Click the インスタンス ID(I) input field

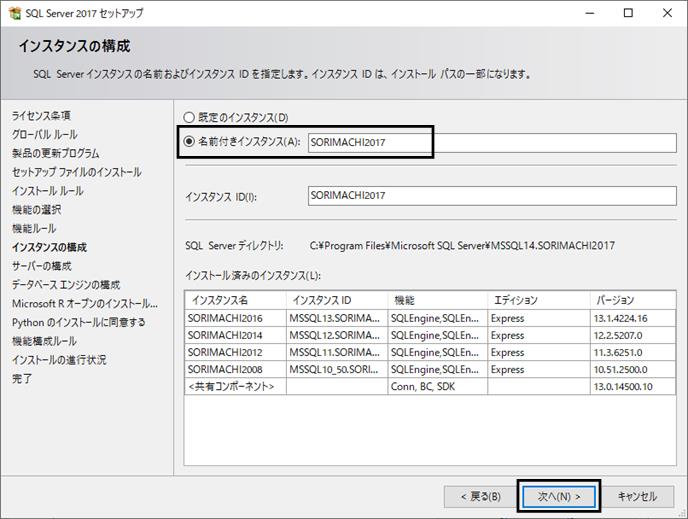(x=492, y=196)
